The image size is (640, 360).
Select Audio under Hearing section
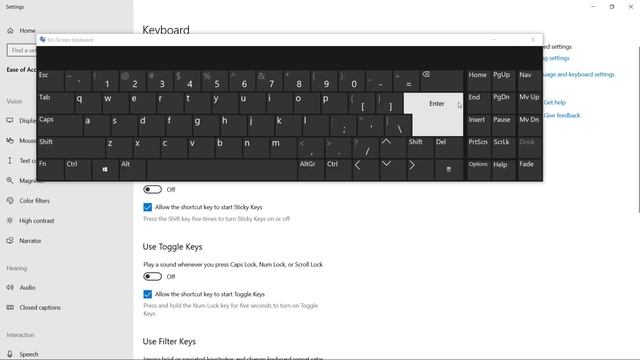[x=27, y=288]
